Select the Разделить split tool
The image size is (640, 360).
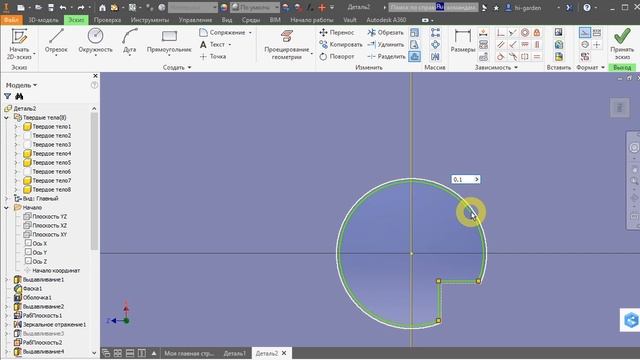pos(386,56)
